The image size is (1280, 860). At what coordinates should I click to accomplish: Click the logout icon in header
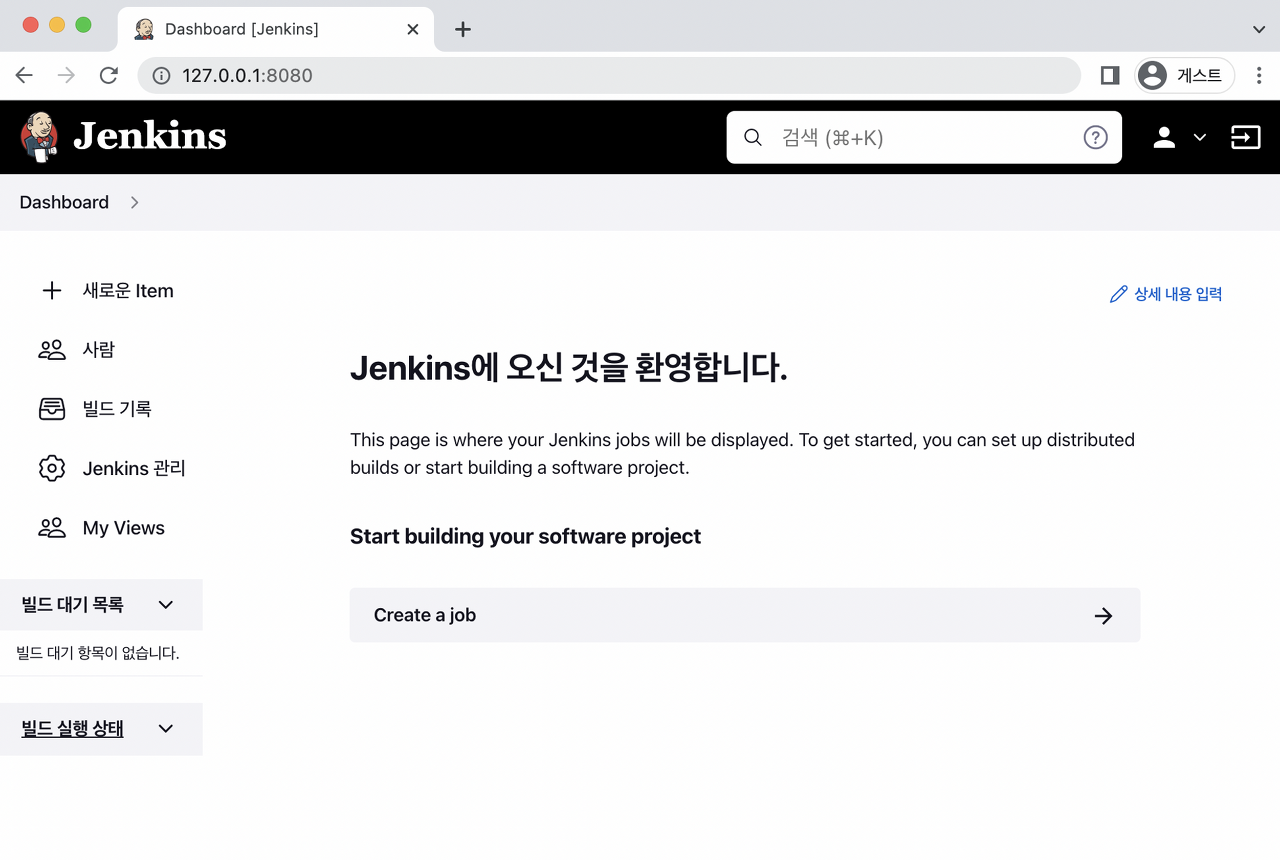1245,137
